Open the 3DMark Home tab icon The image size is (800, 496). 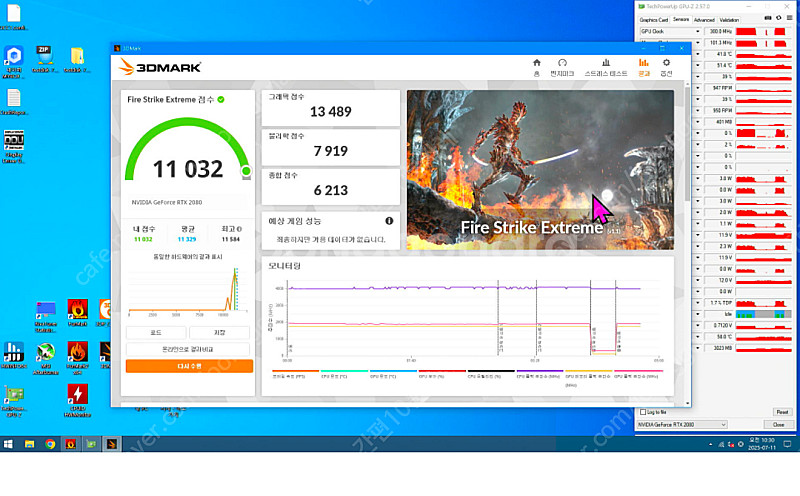[536, 67]
